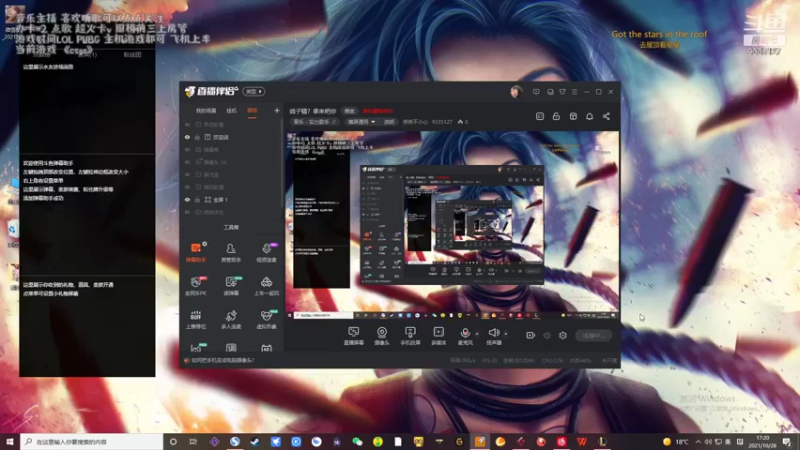Open the hamburger menu in the title bar
Viewport: 800px width, 450px height.
pyautogui.click(x=574, y=92)
